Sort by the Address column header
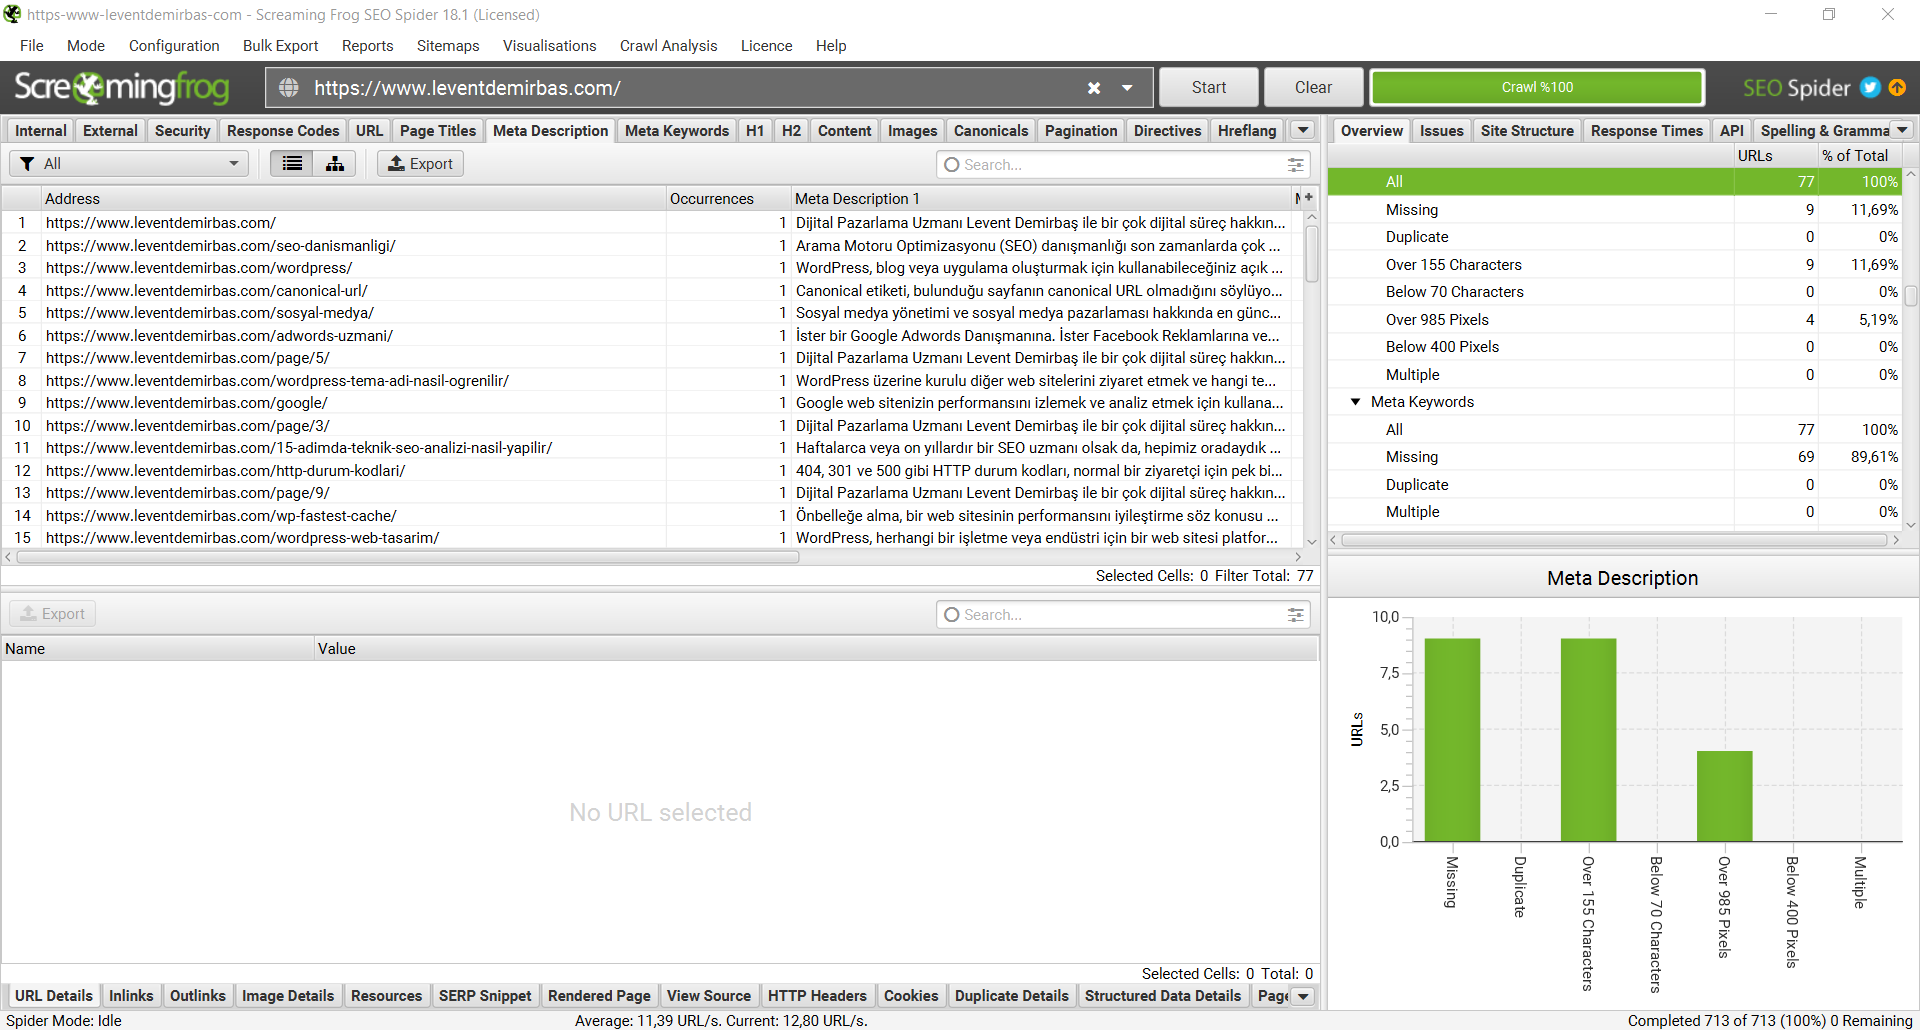Screen dimensions: 1920x1030 tap(353, 199)
